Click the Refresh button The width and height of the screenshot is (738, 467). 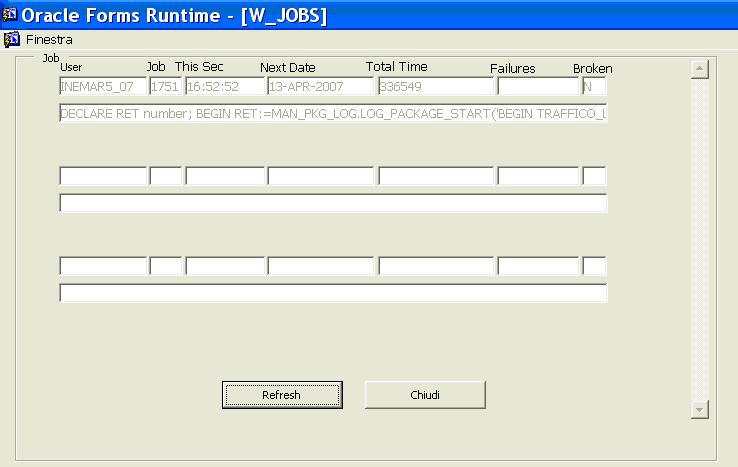[x=282, y=395]
